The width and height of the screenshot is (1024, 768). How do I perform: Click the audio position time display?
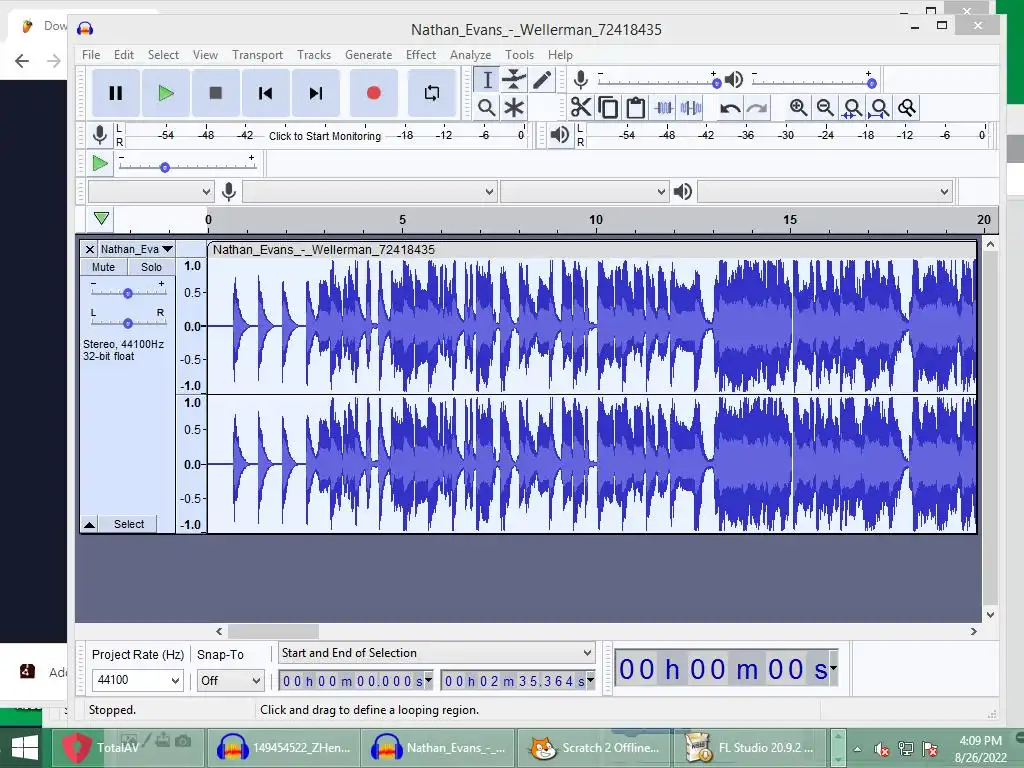click(x=726, y=669)
